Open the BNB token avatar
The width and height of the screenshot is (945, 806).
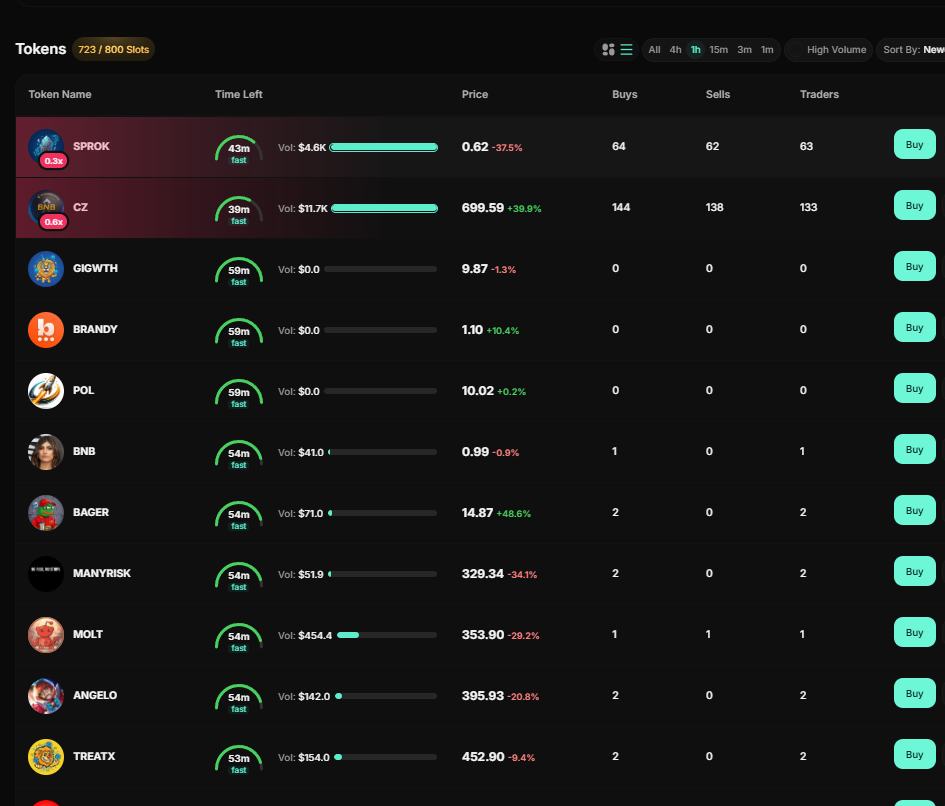pyautogui.click(x=46, y=452)
